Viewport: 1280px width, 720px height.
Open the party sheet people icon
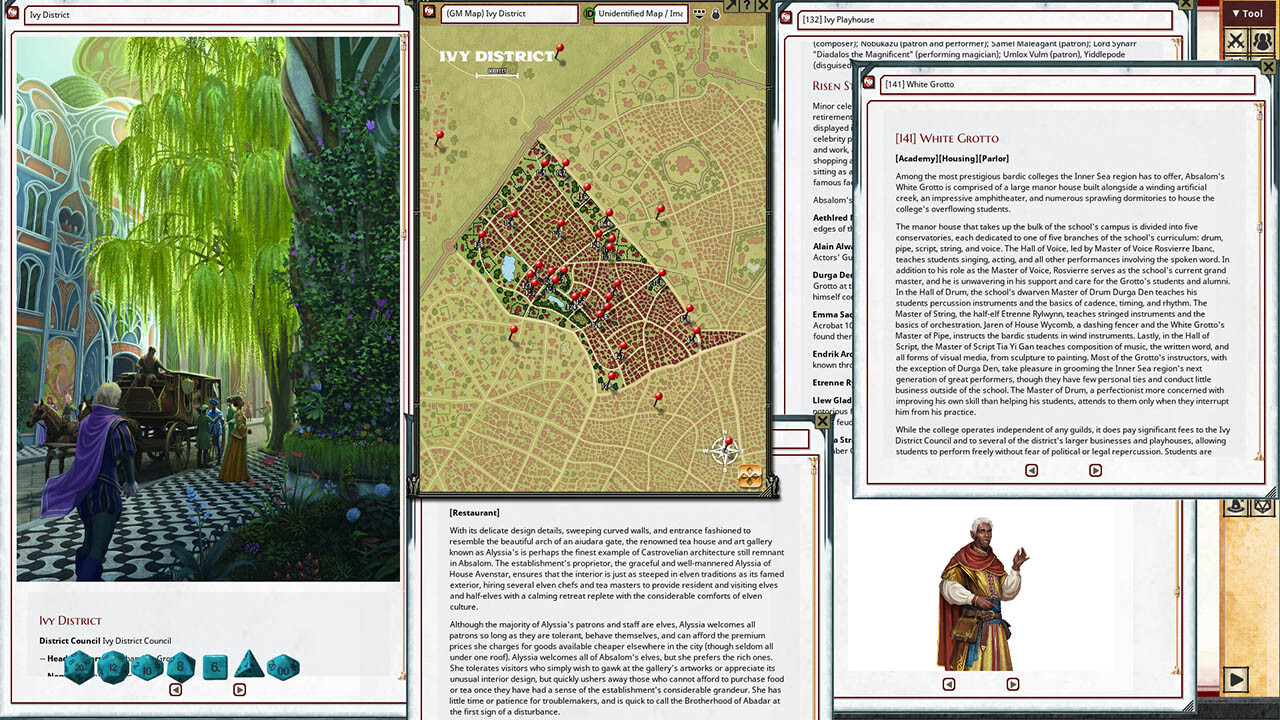pyautogui.click(x=1263, y=41)
